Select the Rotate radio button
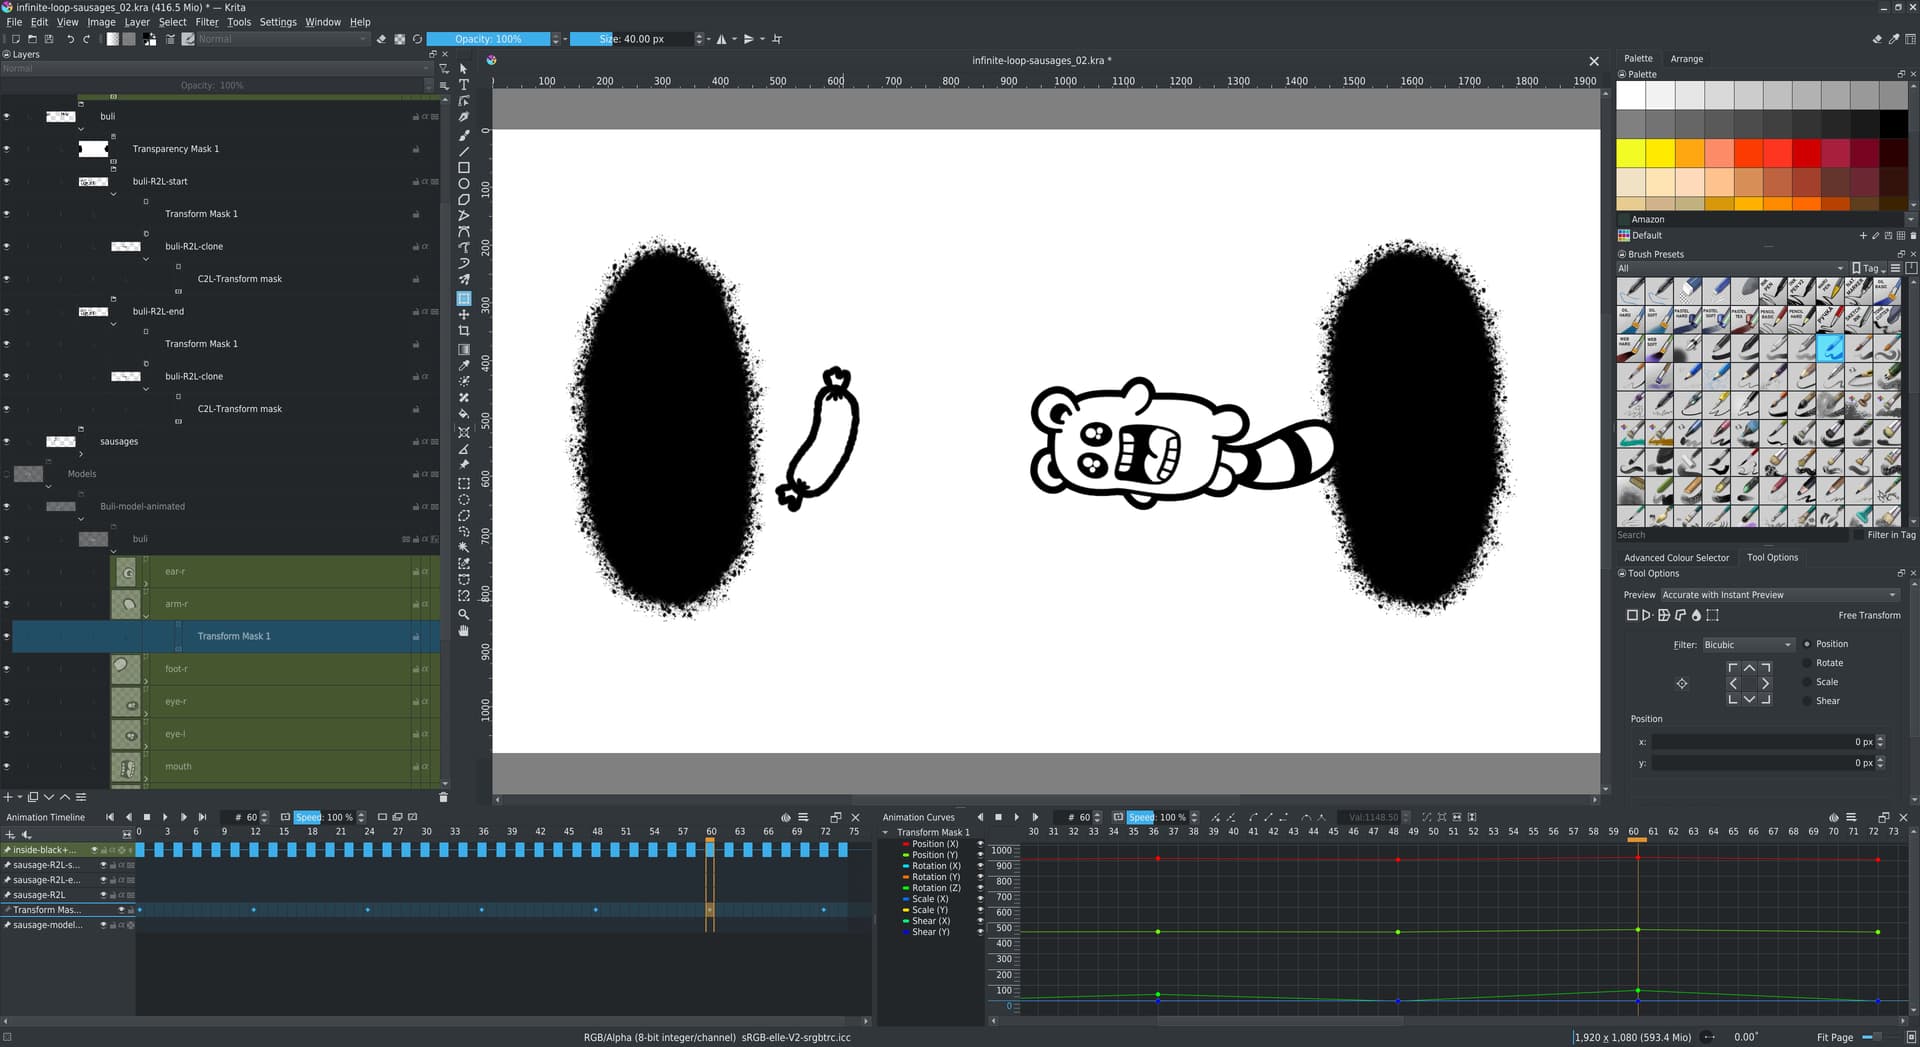Image resolution: width=1920 pixels, height=1047 pixels. [x=1807, y=663]
